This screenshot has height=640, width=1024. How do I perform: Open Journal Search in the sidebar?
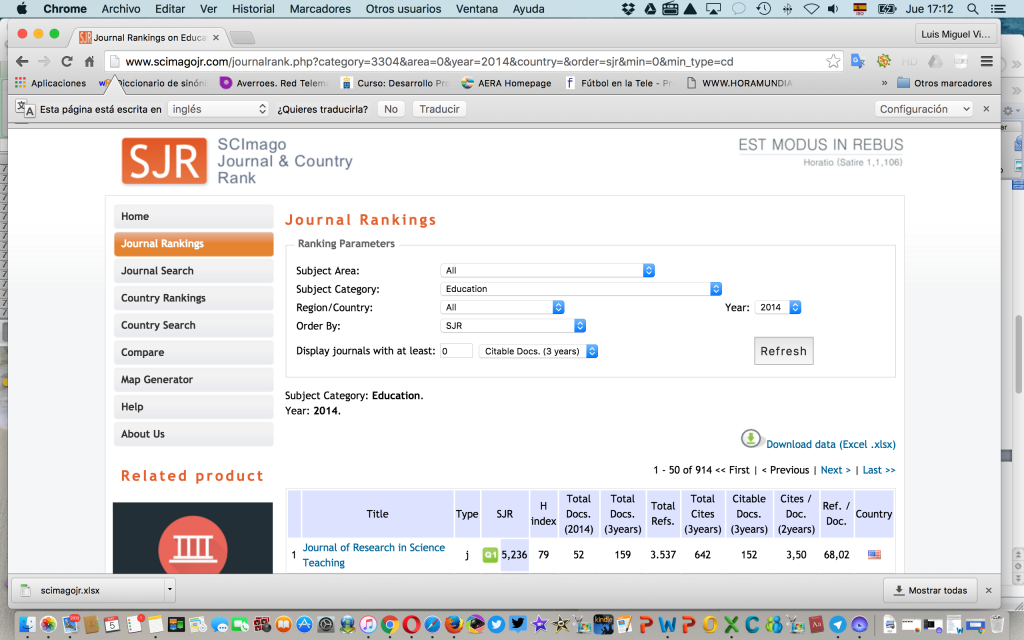(193, 270)
